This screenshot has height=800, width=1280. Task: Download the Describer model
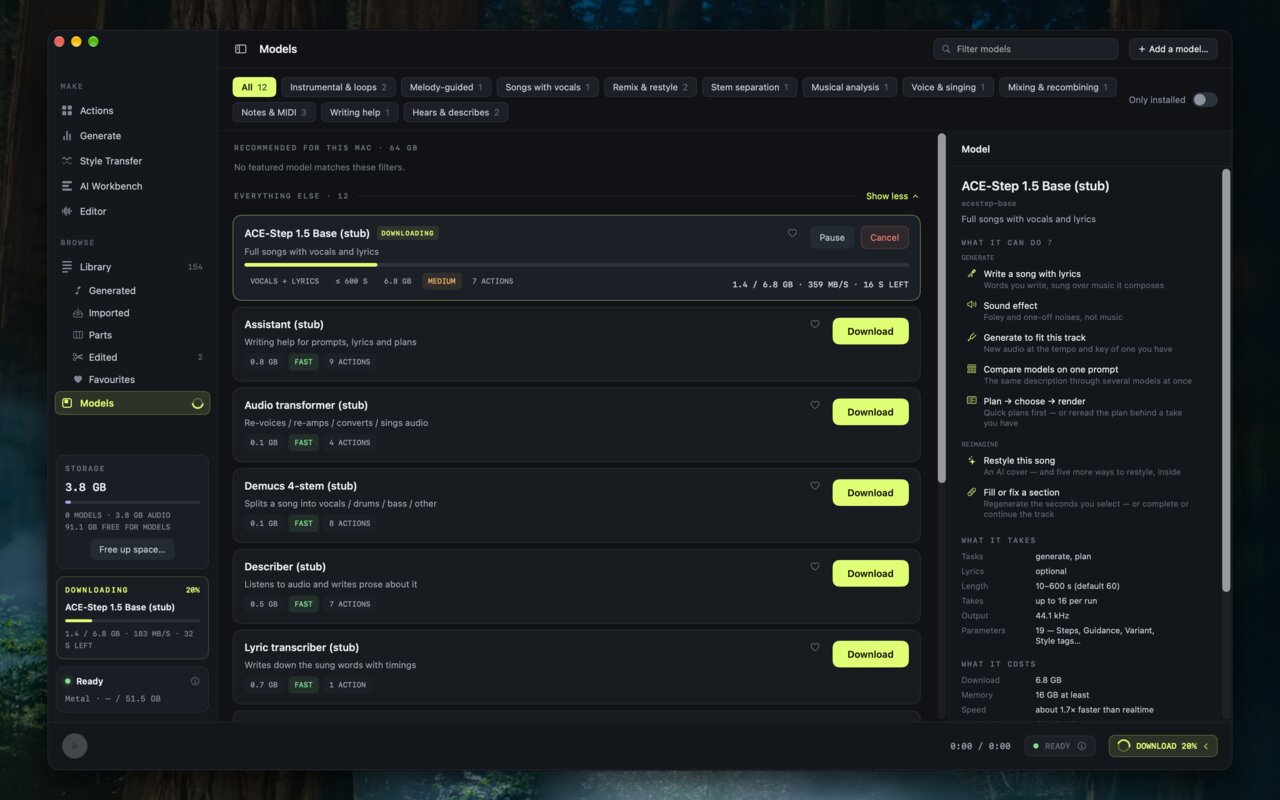pyautogui.click(x=870, y=573)
